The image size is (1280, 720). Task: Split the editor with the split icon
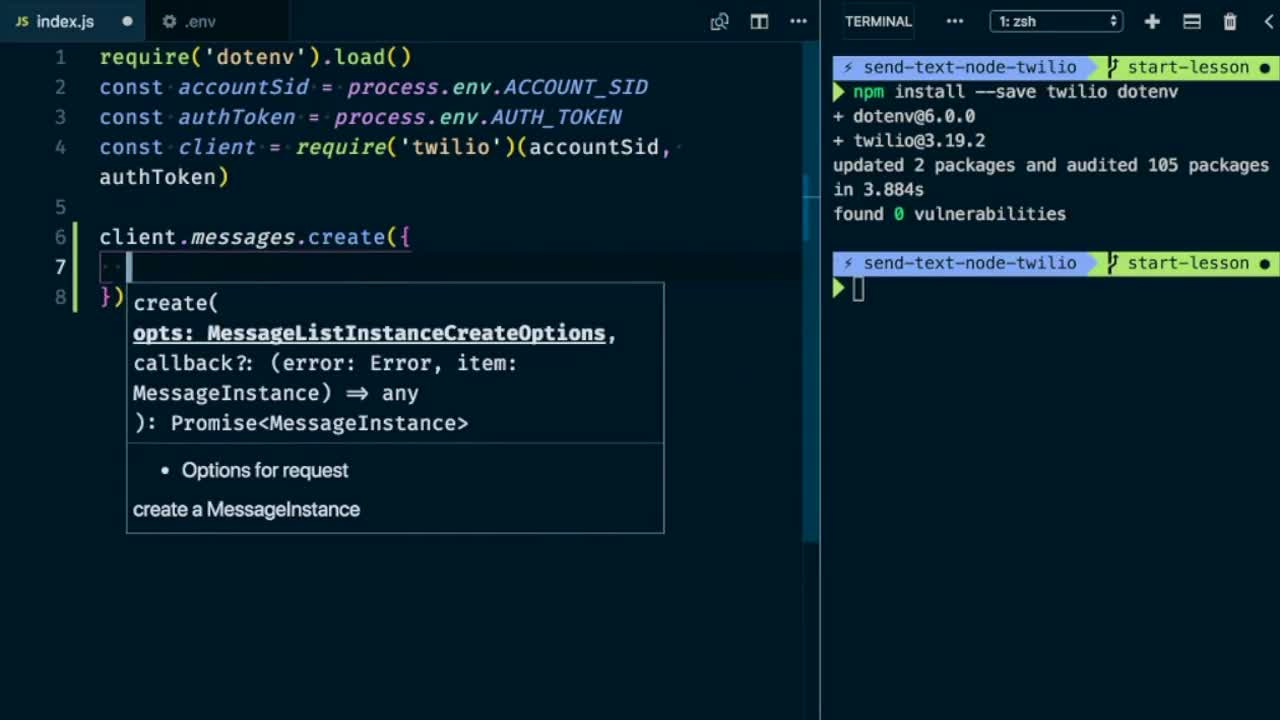(759, 21)
